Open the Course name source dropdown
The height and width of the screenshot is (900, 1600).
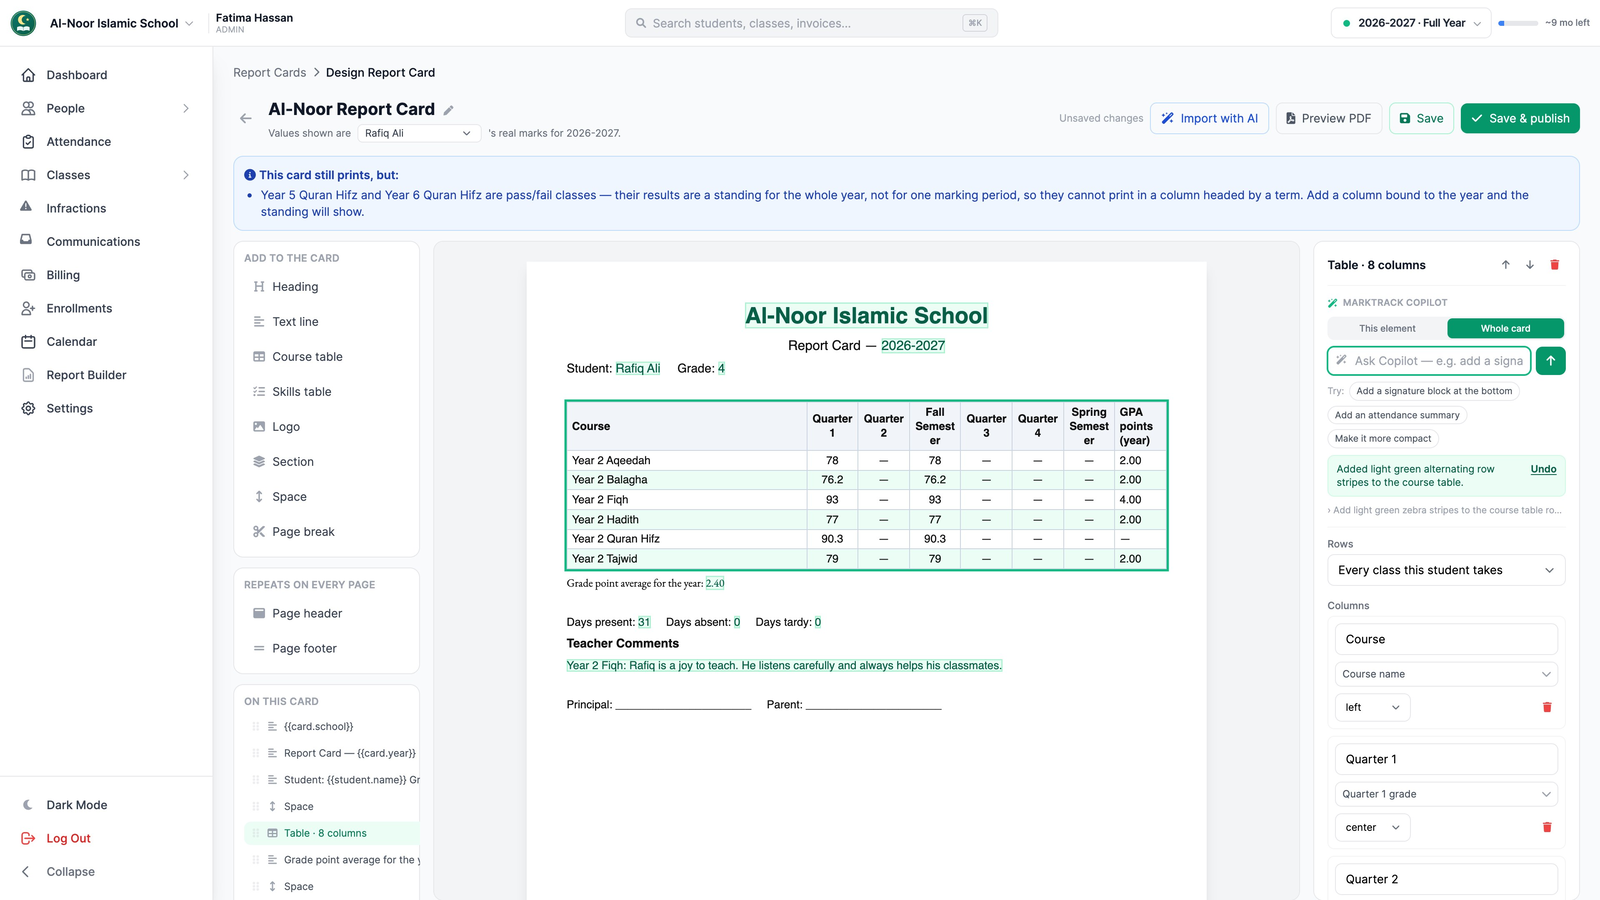click(x=1446, y=674)
